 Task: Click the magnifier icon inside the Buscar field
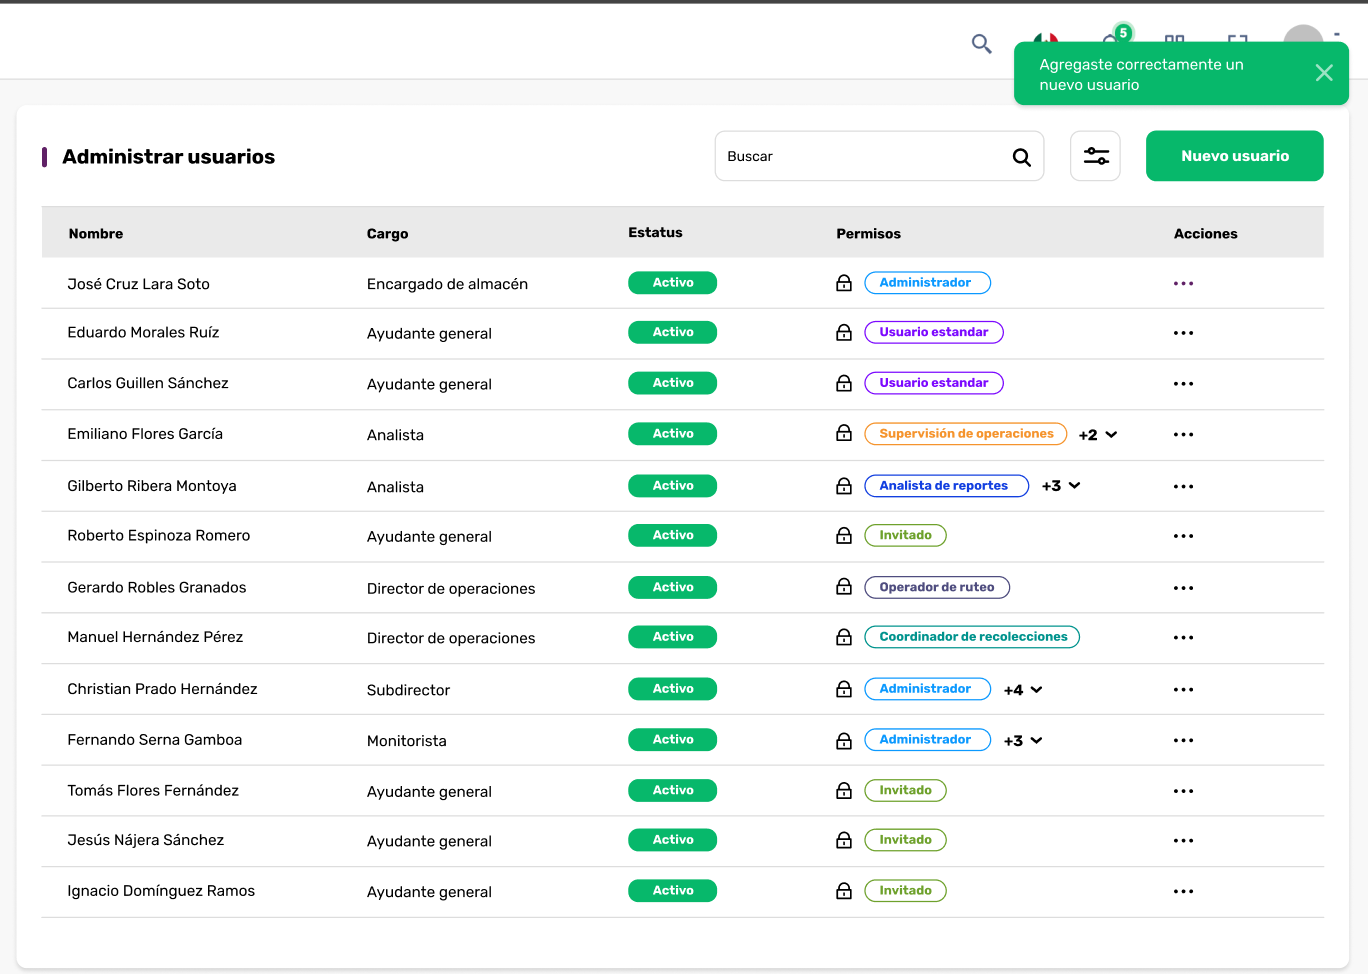1021,157
